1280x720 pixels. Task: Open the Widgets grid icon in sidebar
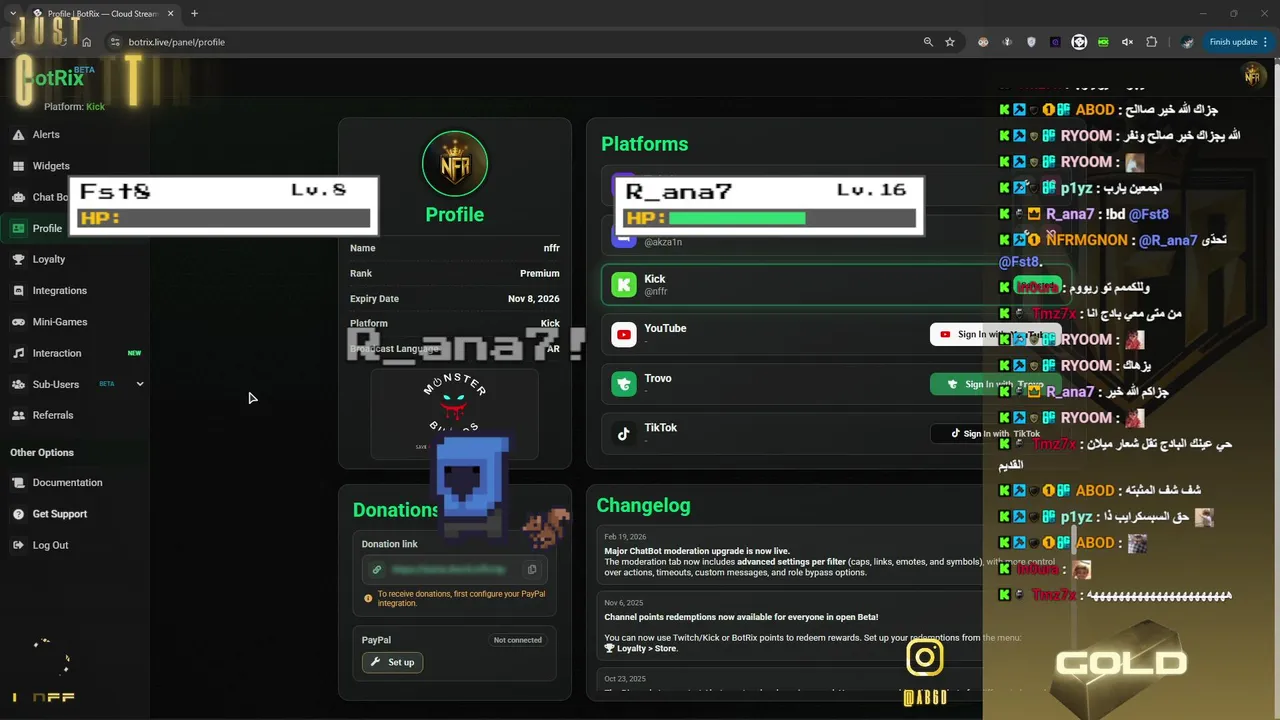tap(18, 166)
